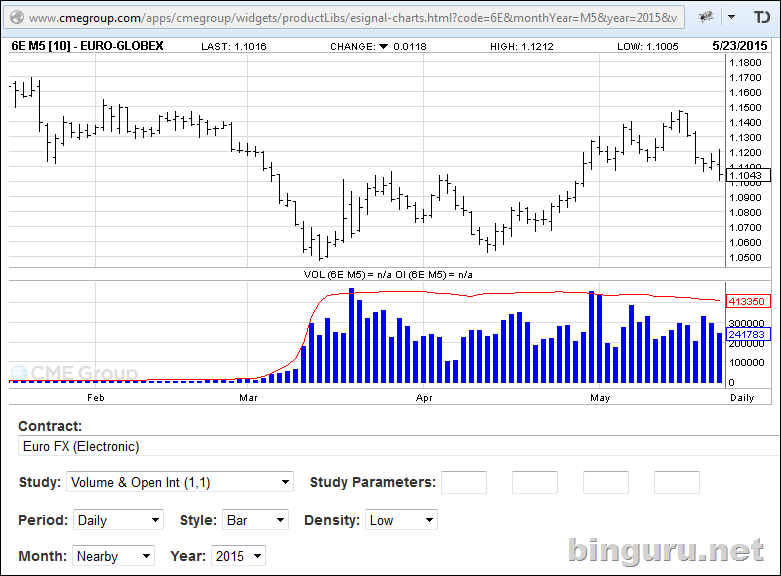The image size is (781, 576).
Task: Click the Euro FX (Electronic) contract field
Action: [x=398, y=446]
